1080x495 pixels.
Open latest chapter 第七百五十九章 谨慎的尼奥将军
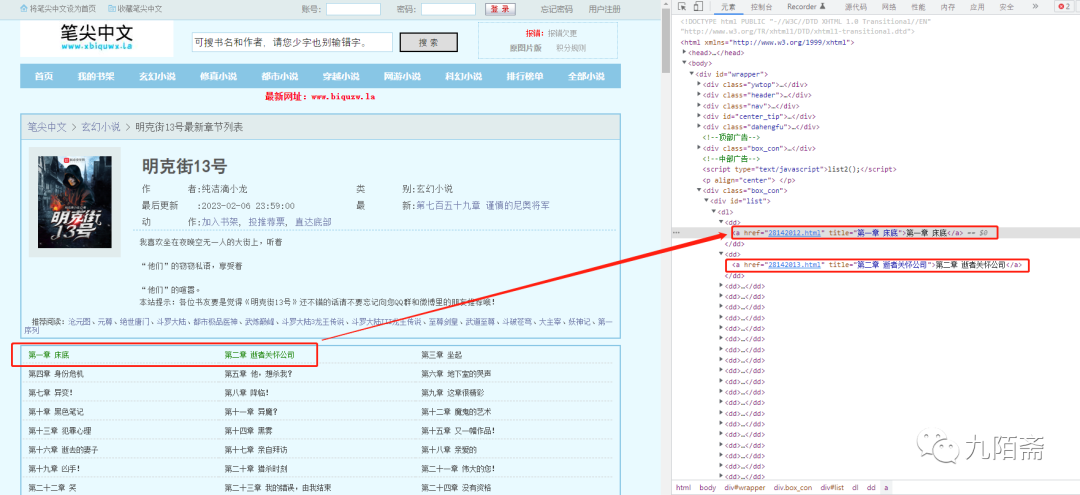click(483, 206)
